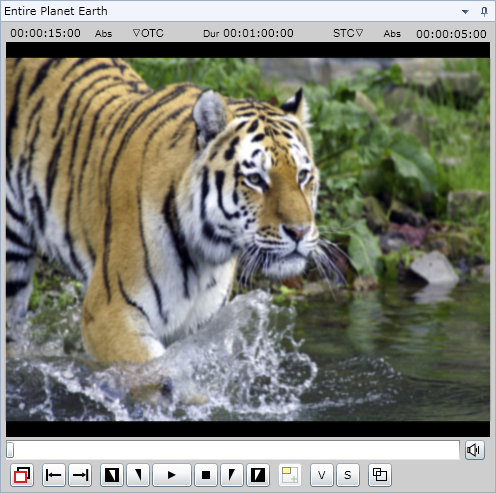Click the Dur 00:01:00:00 duration field
Image resolution: width=496 pixels, height=493 pixels.
click(x=248, y=33)
